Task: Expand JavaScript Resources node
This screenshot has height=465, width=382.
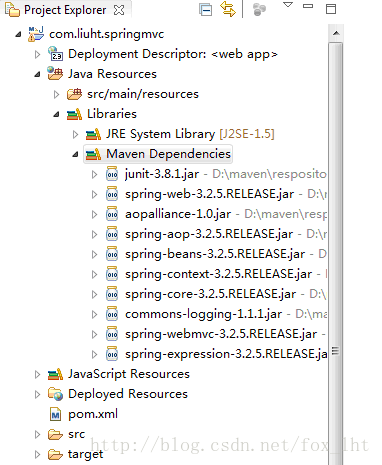Action: point(37,374)
